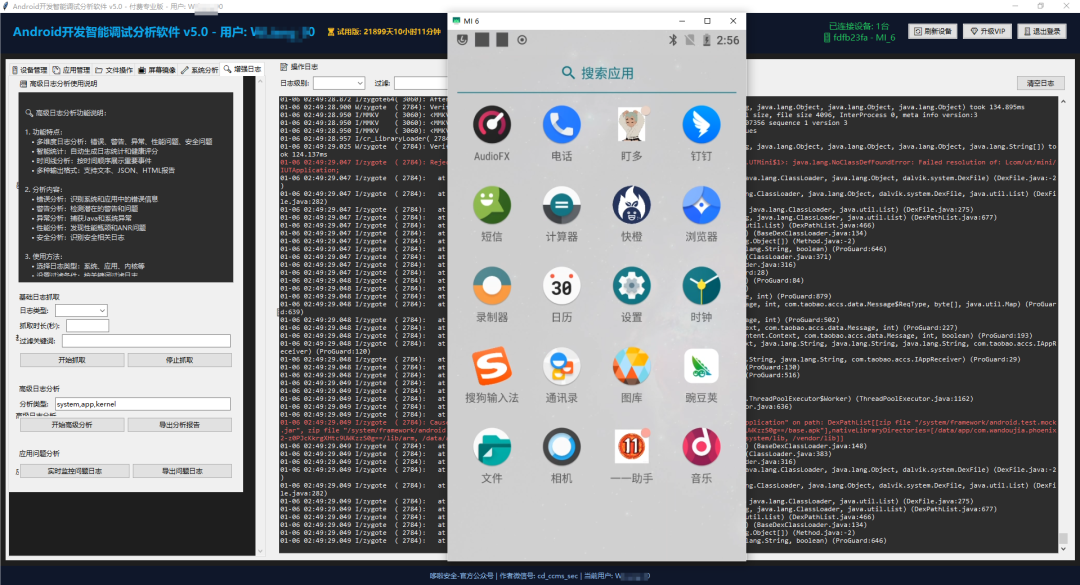Open the 日历 calendar app
This screenshot has height=585, width=1080.
tap(561, 286)
